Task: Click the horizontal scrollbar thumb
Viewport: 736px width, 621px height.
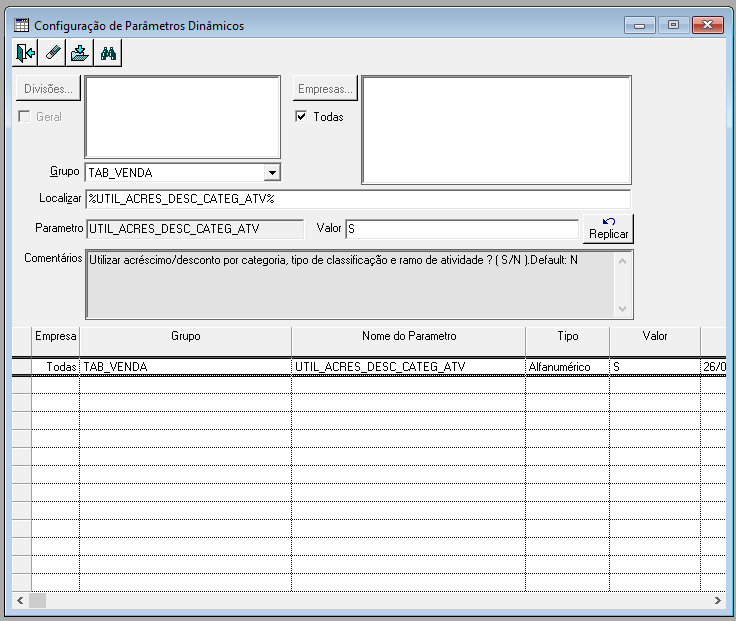Action: [x=38, y=600]
